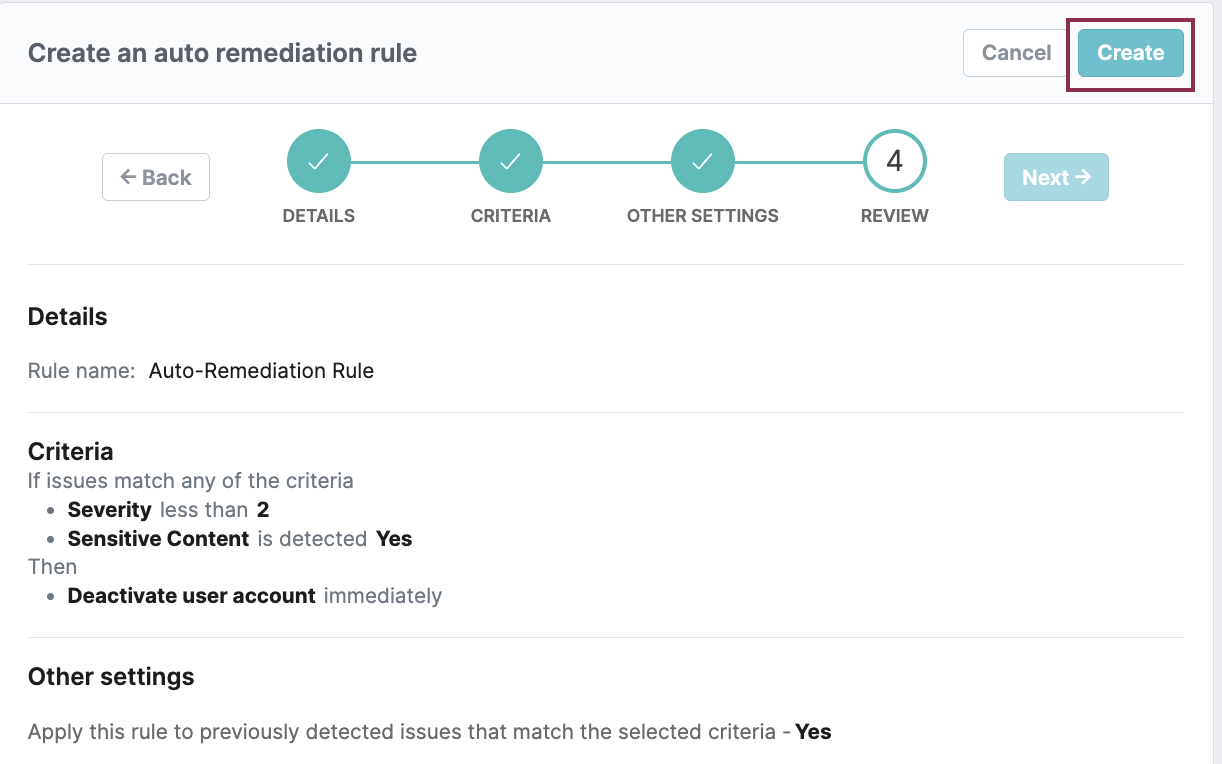Viewport: 1222px width, 764px height.
Task: Click the Deactivate user account action line
Action: (254, 596)
